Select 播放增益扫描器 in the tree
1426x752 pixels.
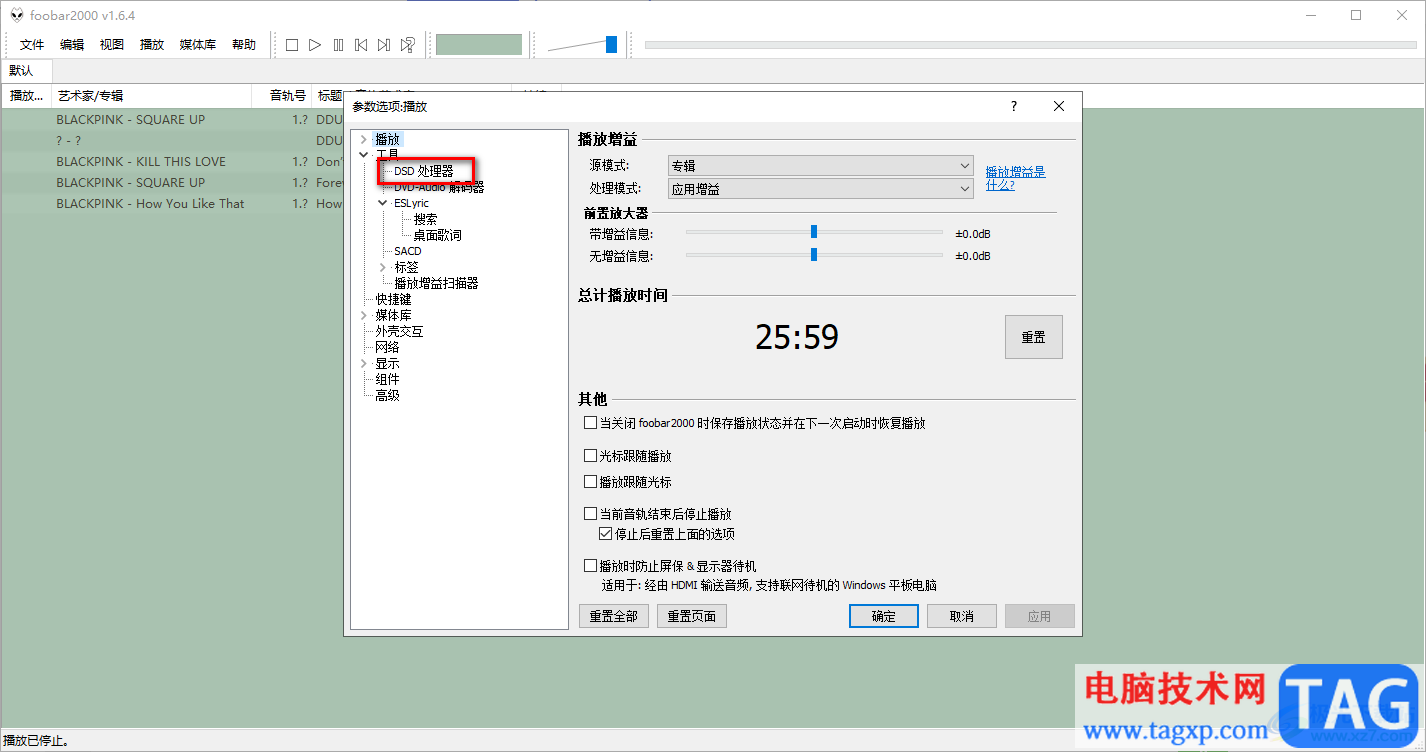coord(436,283)
